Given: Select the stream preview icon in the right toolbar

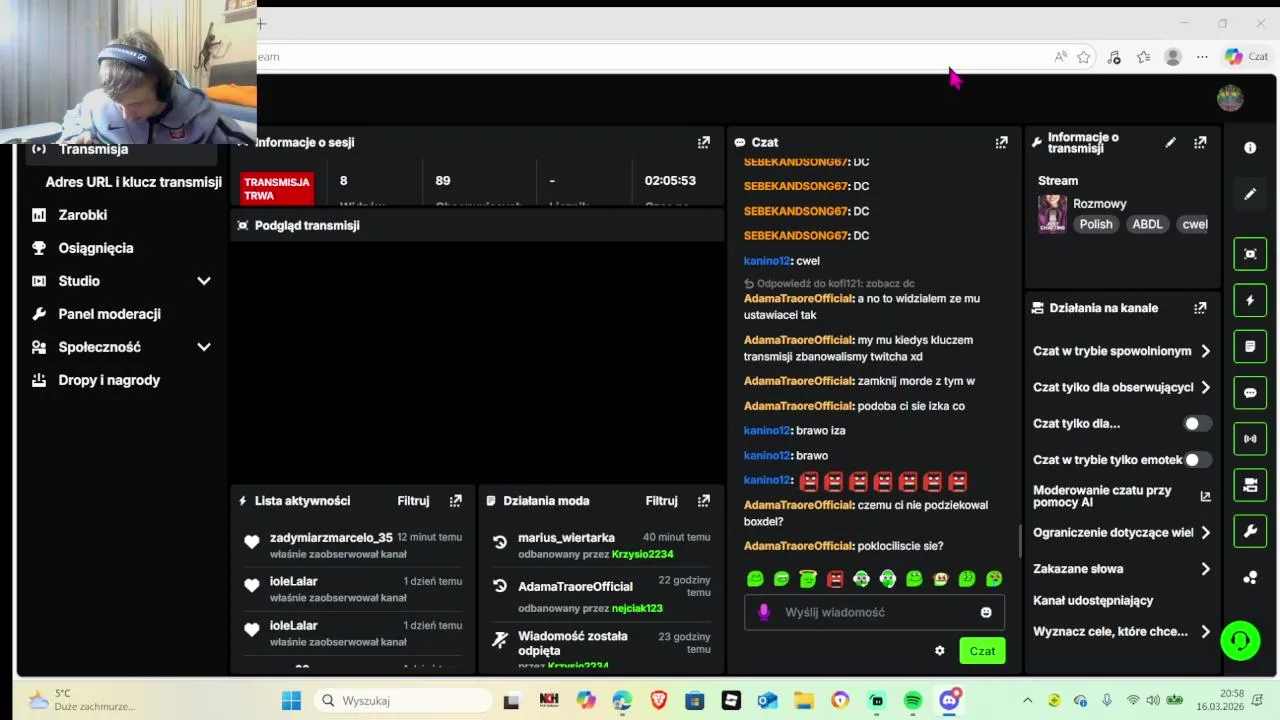Looking at the screenshot, I should pos(1250,254).
